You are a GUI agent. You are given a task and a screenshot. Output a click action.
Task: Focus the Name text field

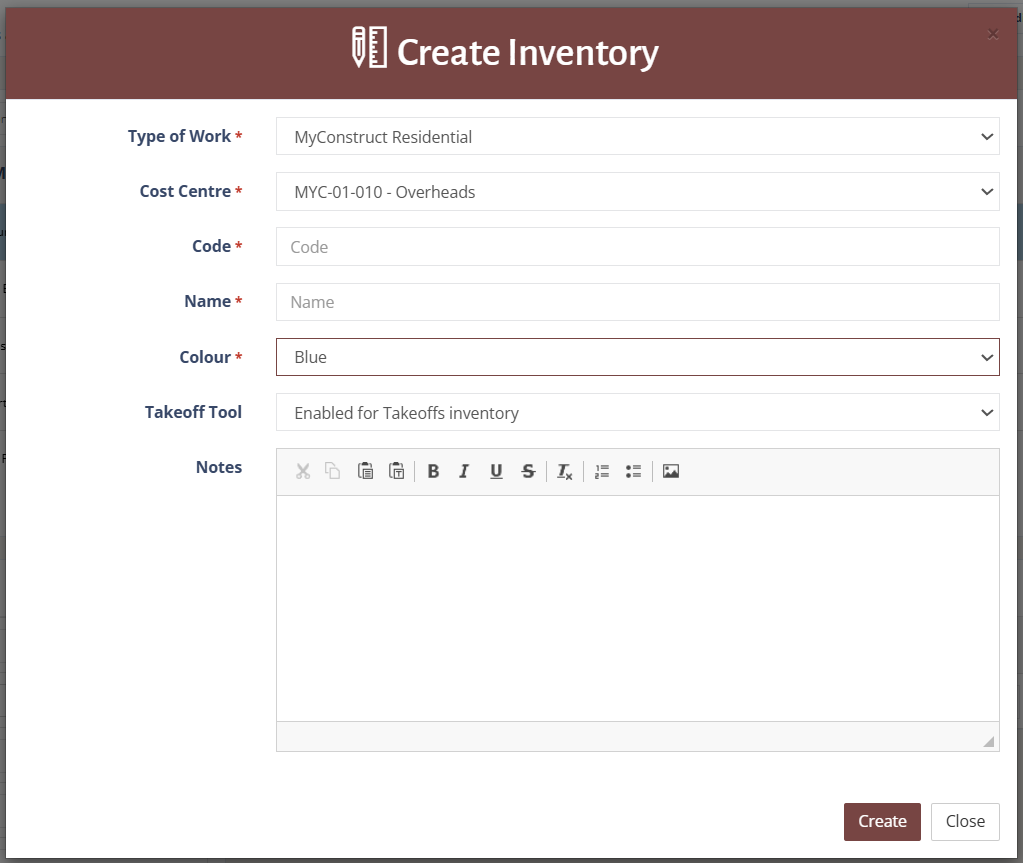(637, 302)
